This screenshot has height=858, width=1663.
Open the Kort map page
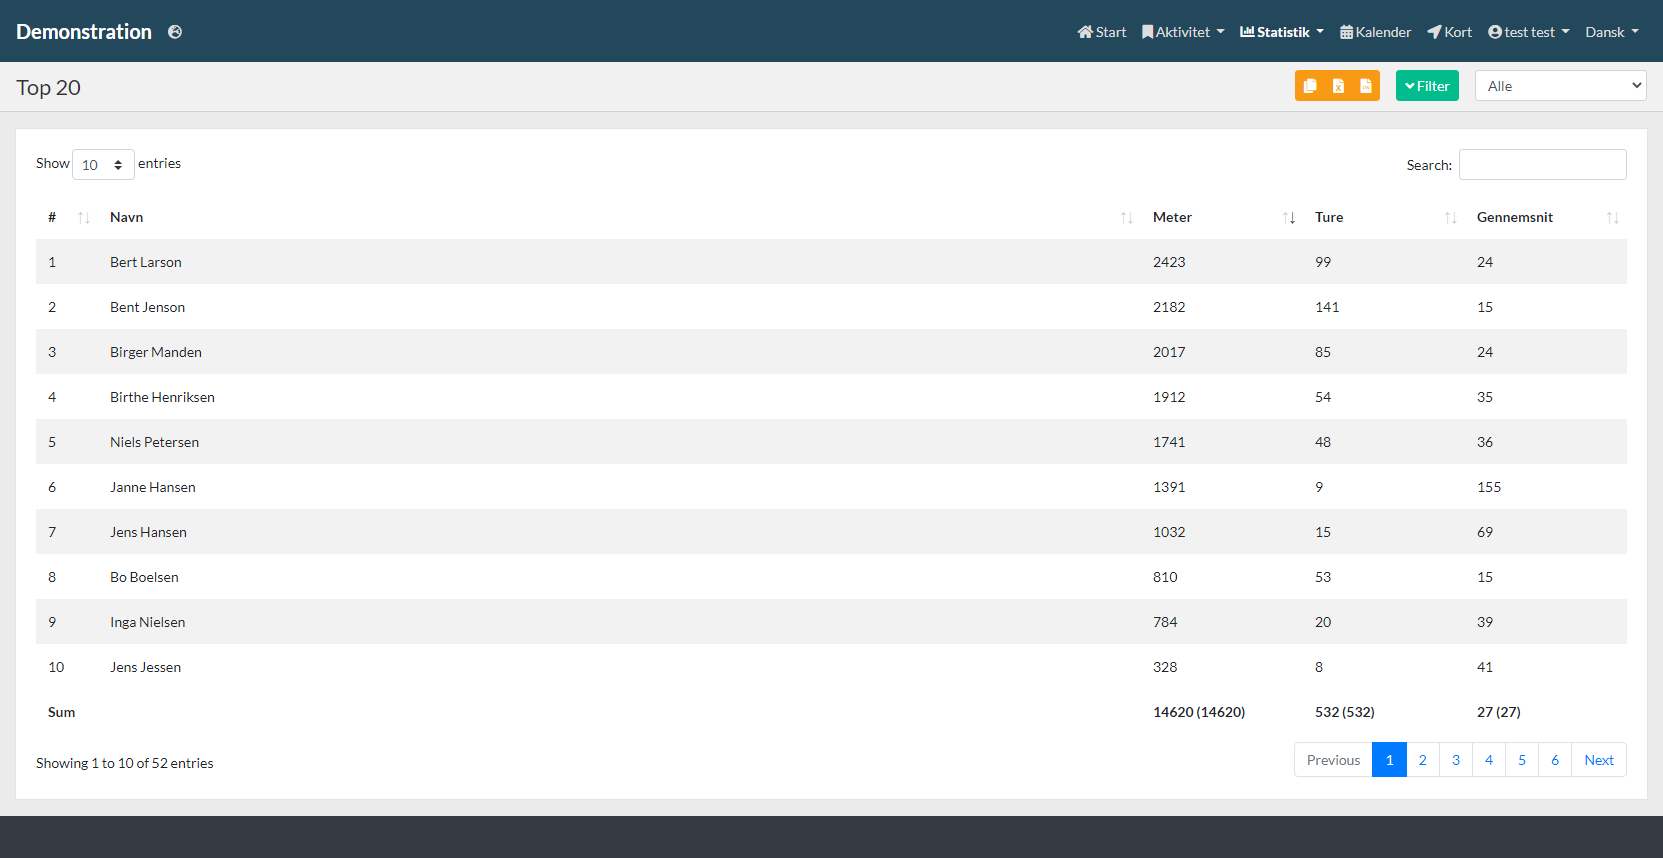1450,32
